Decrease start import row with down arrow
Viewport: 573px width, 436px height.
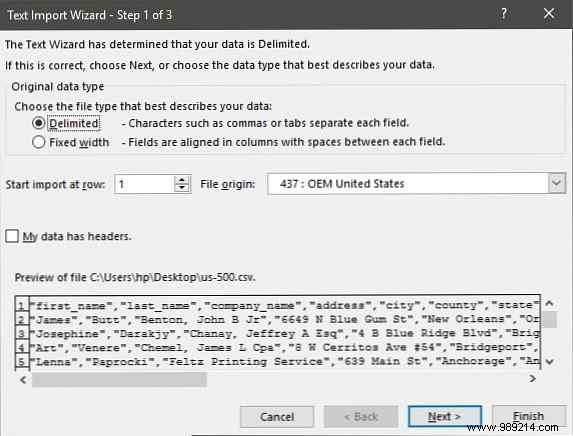(182, 188)
